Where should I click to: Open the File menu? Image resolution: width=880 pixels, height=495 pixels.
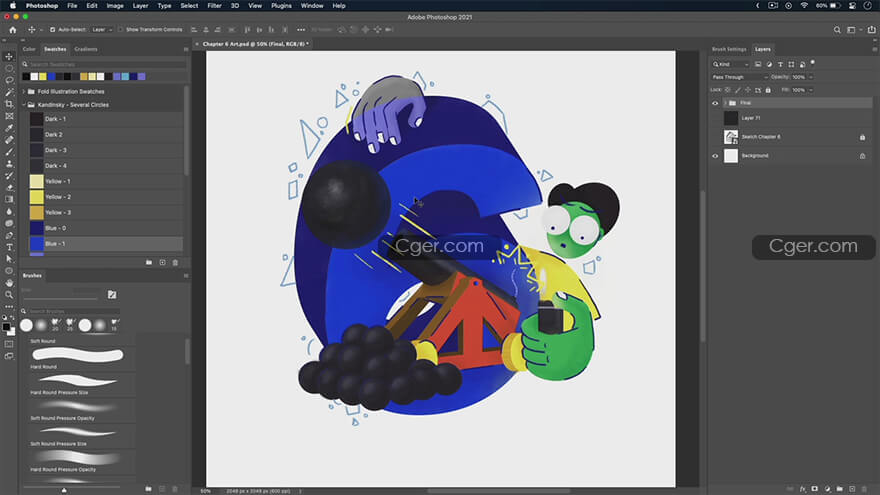(x=72, y=6)
